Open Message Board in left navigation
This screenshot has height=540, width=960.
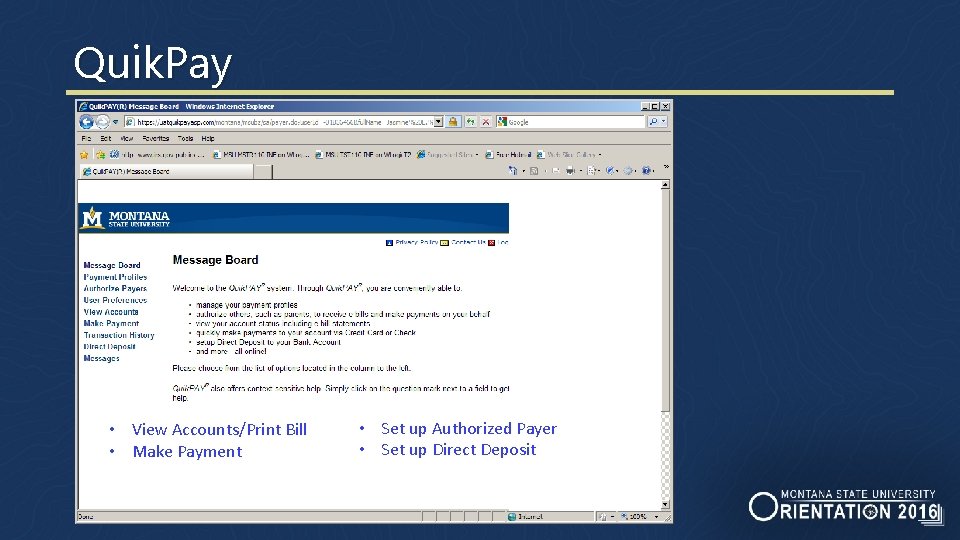112,265
